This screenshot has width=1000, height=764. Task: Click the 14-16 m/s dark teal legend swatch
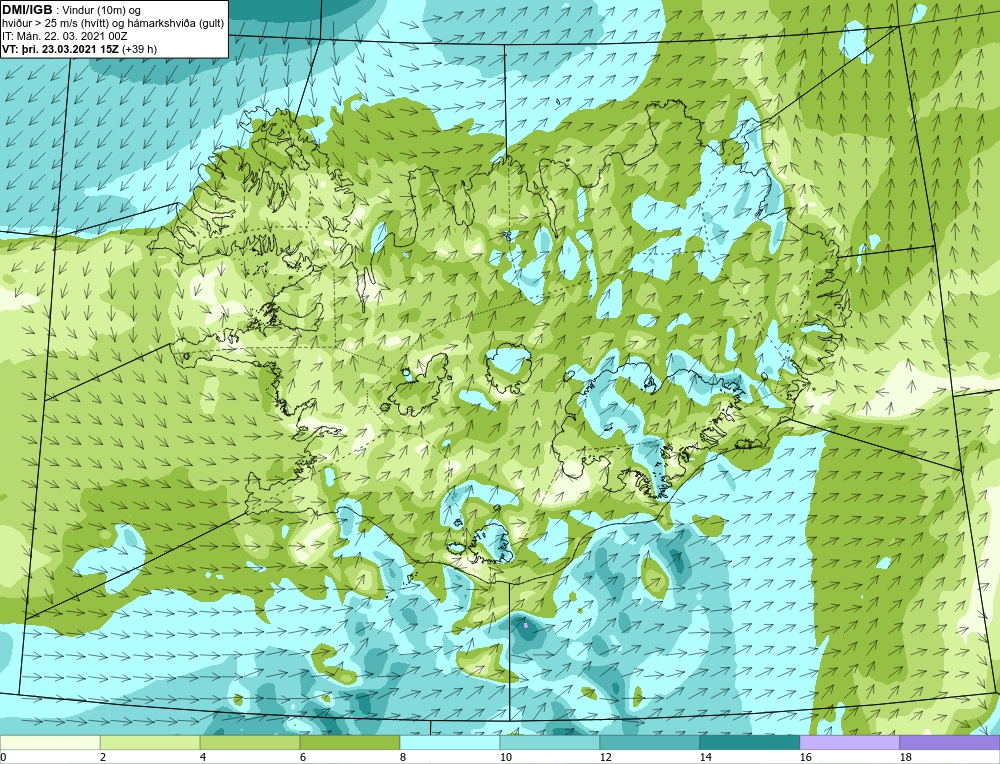750,742
